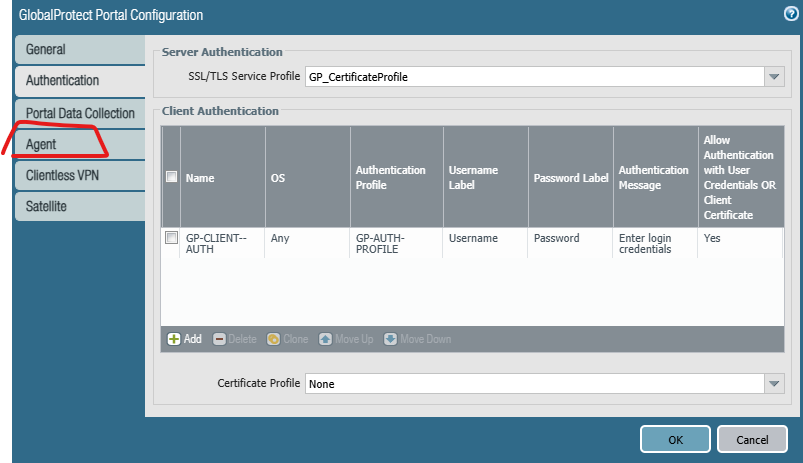
Task: Click the Clone icon
Action: [273, 339]
